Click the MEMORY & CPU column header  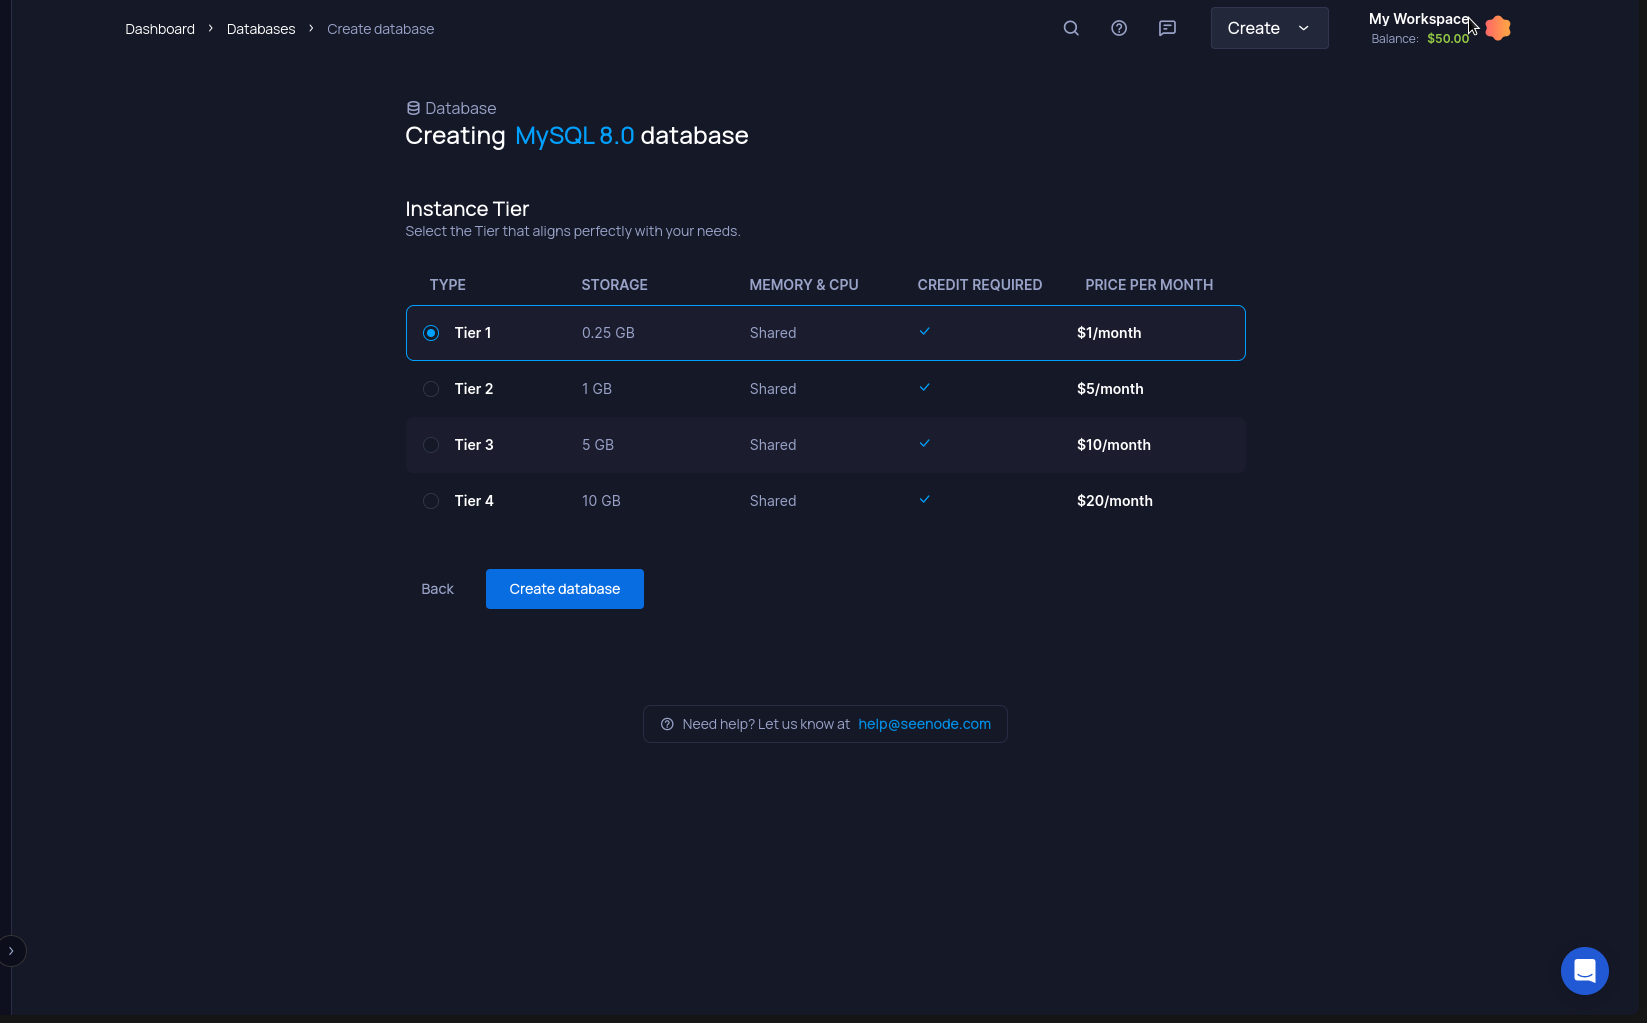804,285
